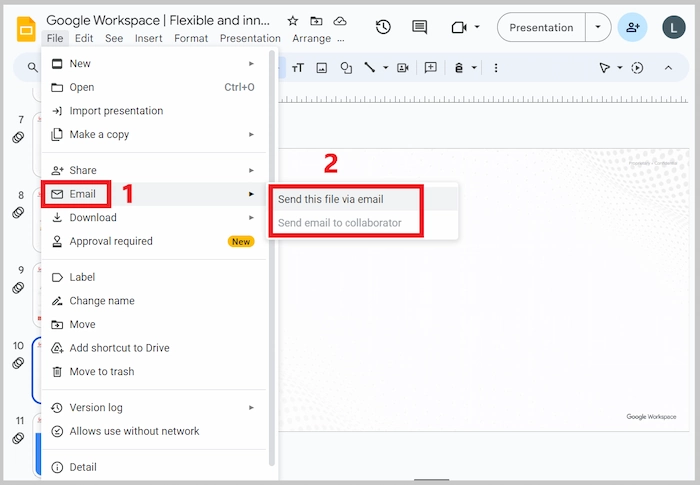
Task: Expand line tool options arrow
Action: 385,68
